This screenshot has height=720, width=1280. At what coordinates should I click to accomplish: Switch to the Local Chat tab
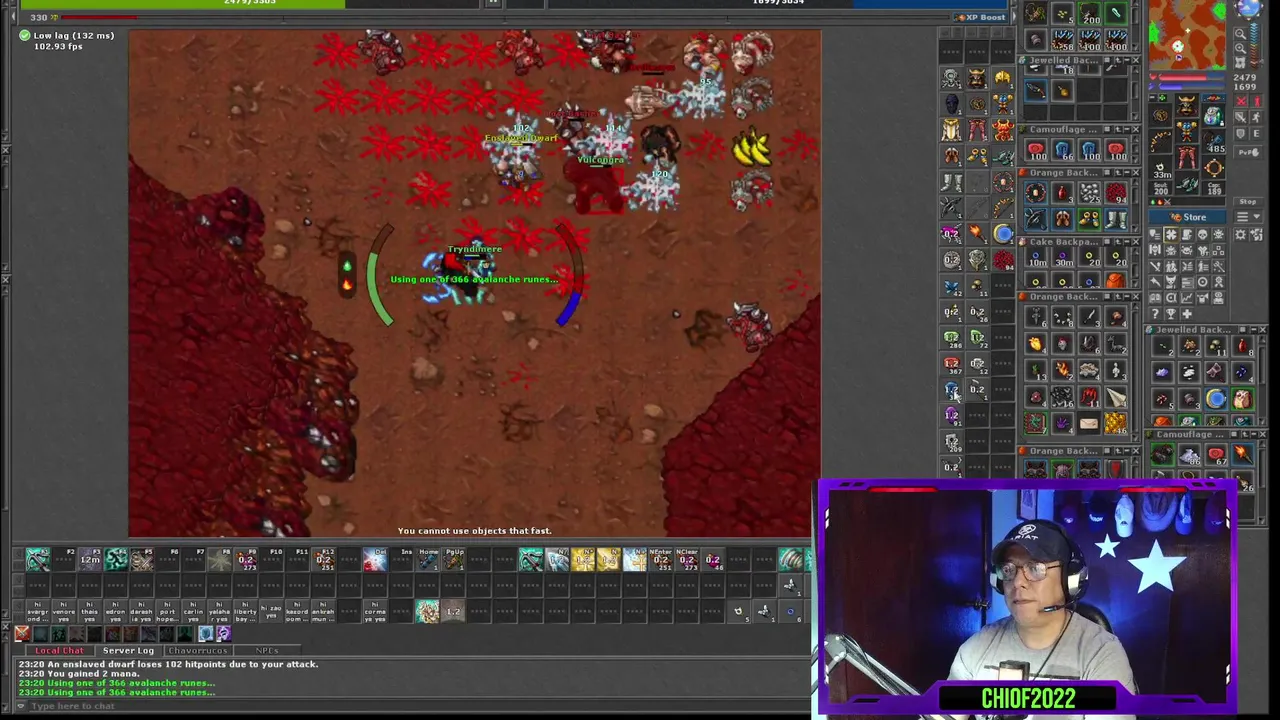point(59,650)
